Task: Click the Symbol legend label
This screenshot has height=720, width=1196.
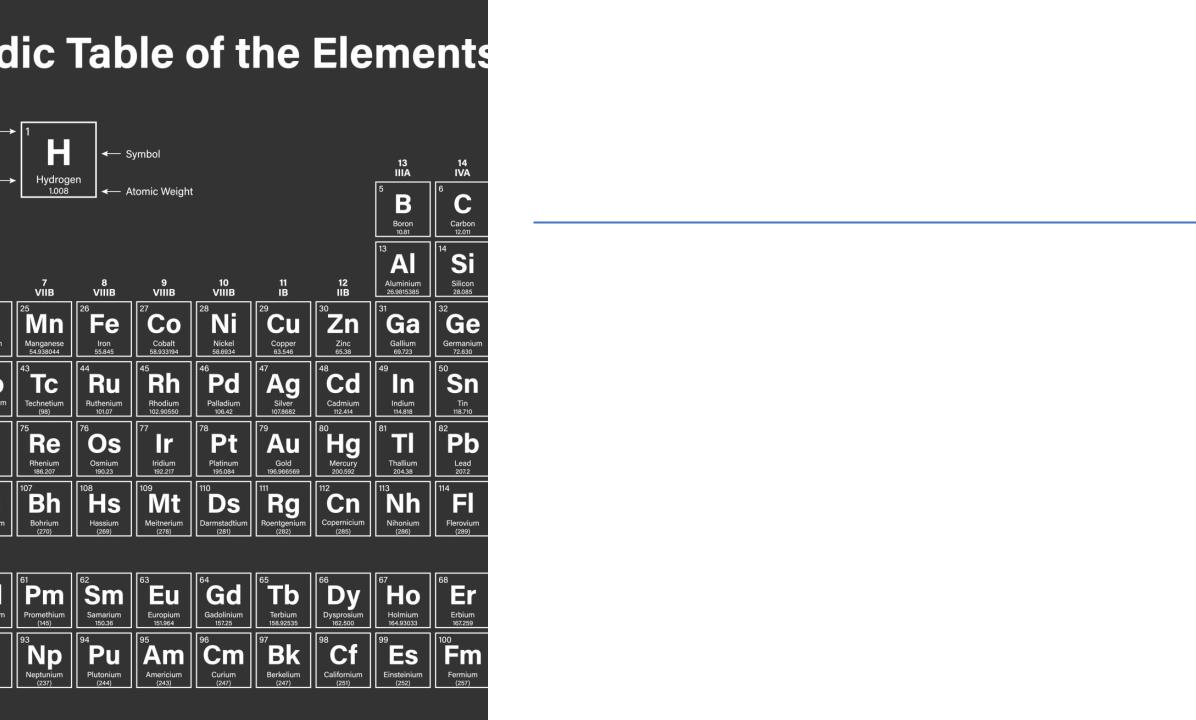Action: click(x=143, y=154)
